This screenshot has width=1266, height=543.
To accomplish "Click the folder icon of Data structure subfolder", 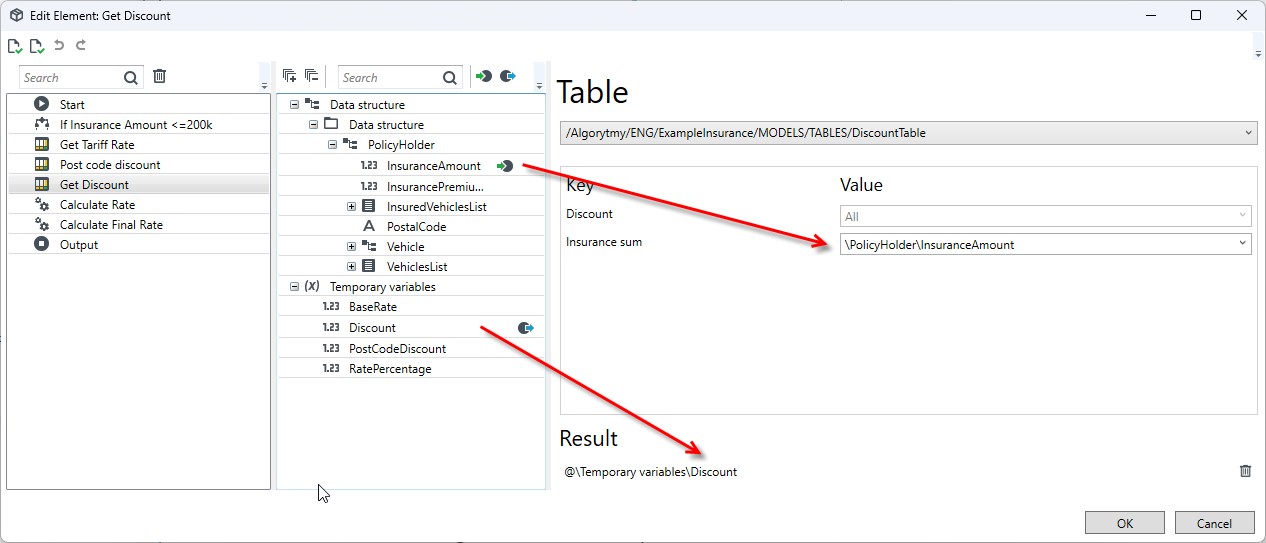I will pyautogui.click(x=331, y=124).
